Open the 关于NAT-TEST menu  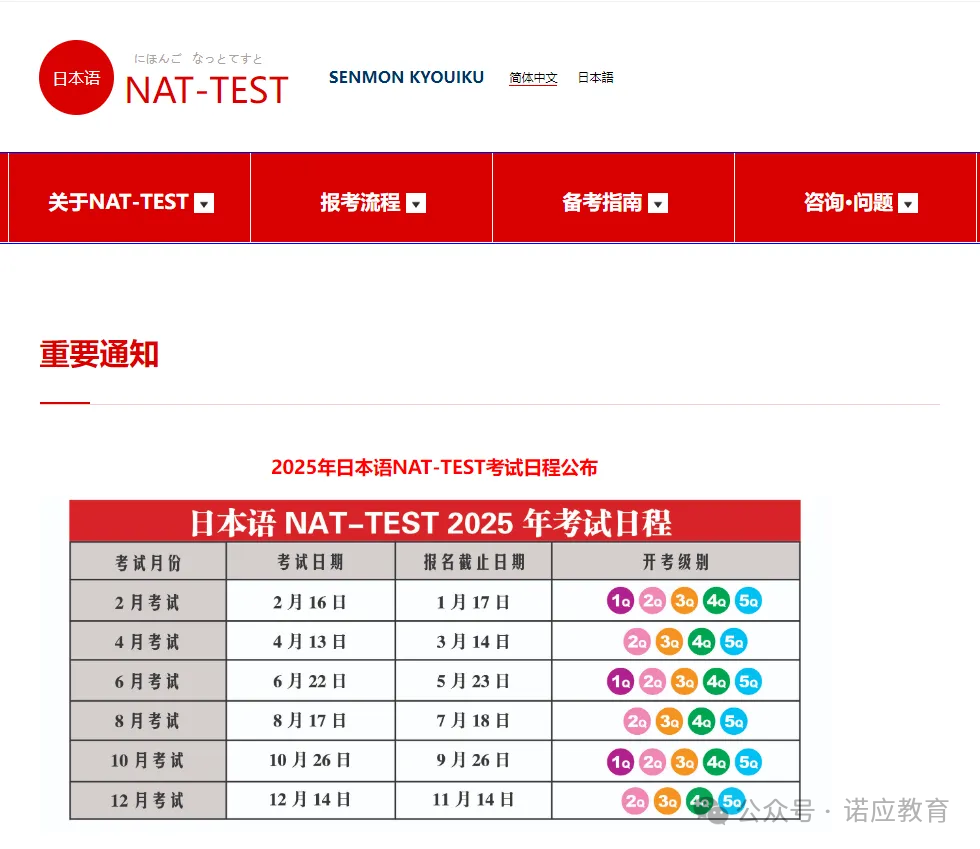tap(129, 198)
